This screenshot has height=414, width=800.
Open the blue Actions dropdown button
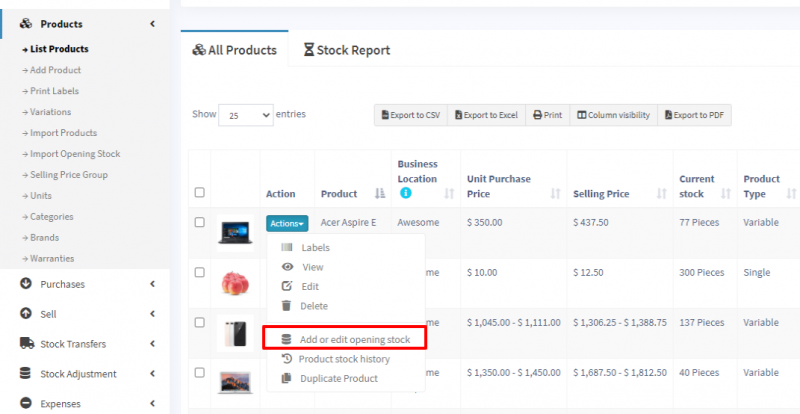pos(287,224)
